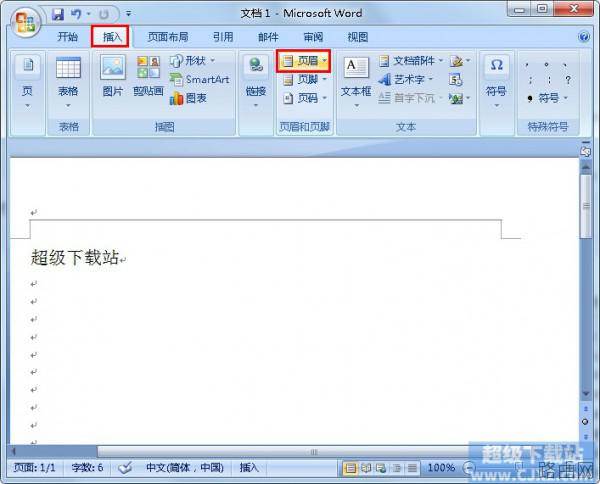The height and width of the screenshot is (484, 600).
Task: Open the 引用 References tab
Action: [x=223, y=37]
